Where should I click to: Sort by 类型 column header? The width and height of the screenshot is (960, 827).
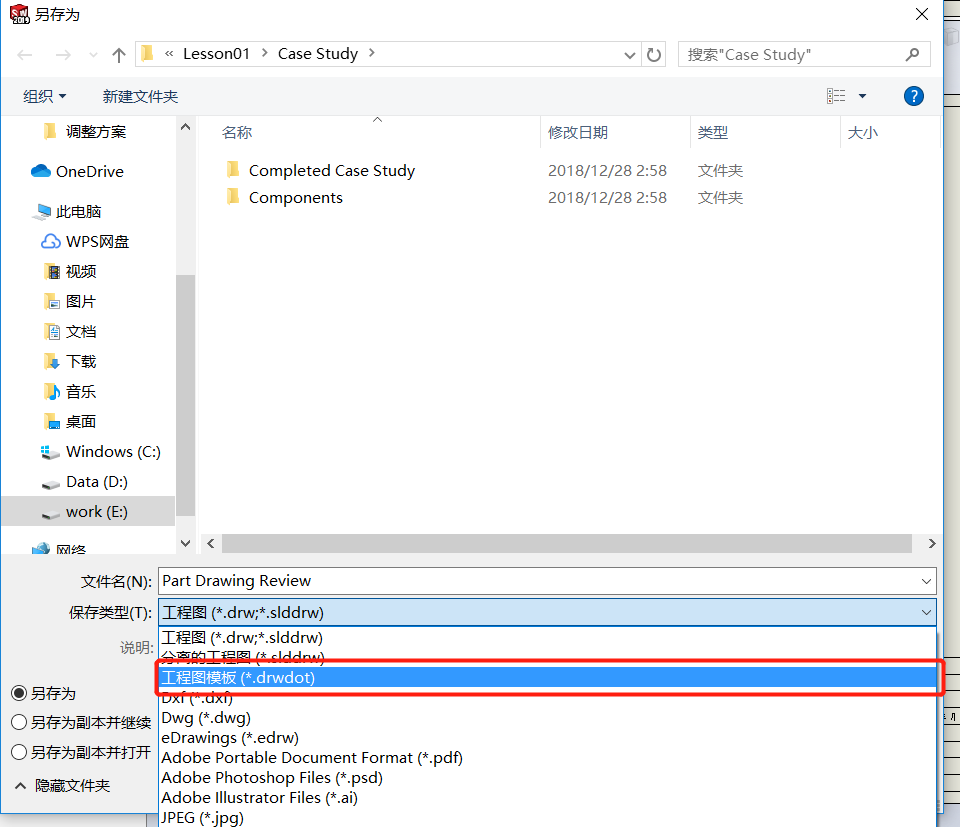point(713,133)
